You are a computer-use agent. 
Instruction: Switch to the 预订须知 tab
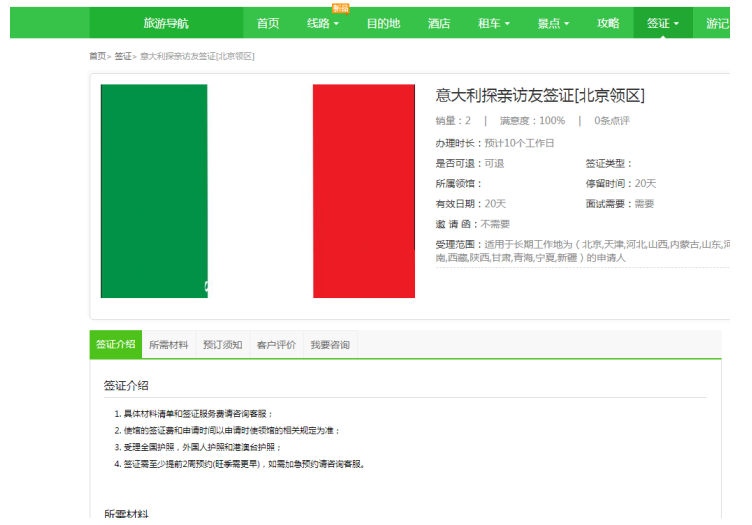point(222,345)
